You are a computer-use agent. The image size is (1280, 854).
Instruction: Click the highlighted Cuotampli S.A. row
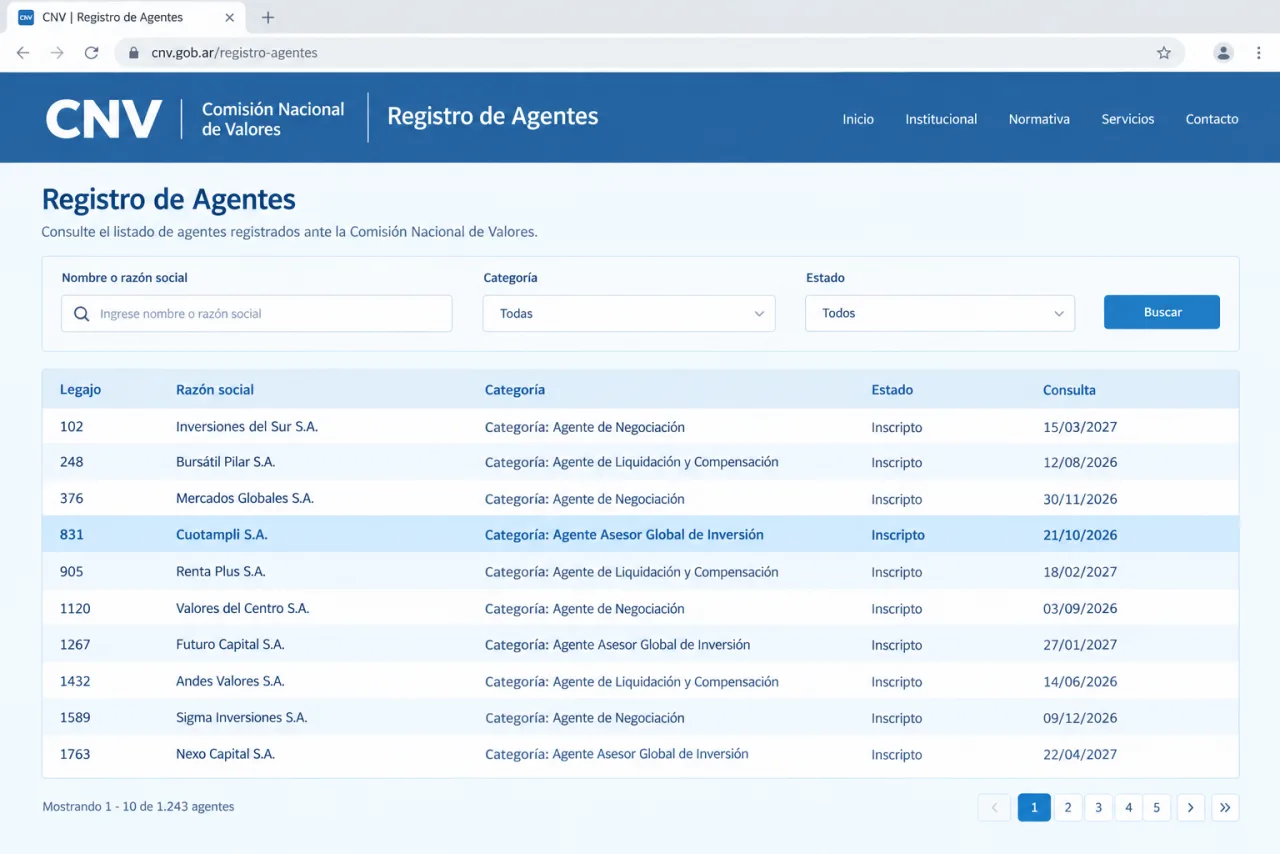[640, 534]
